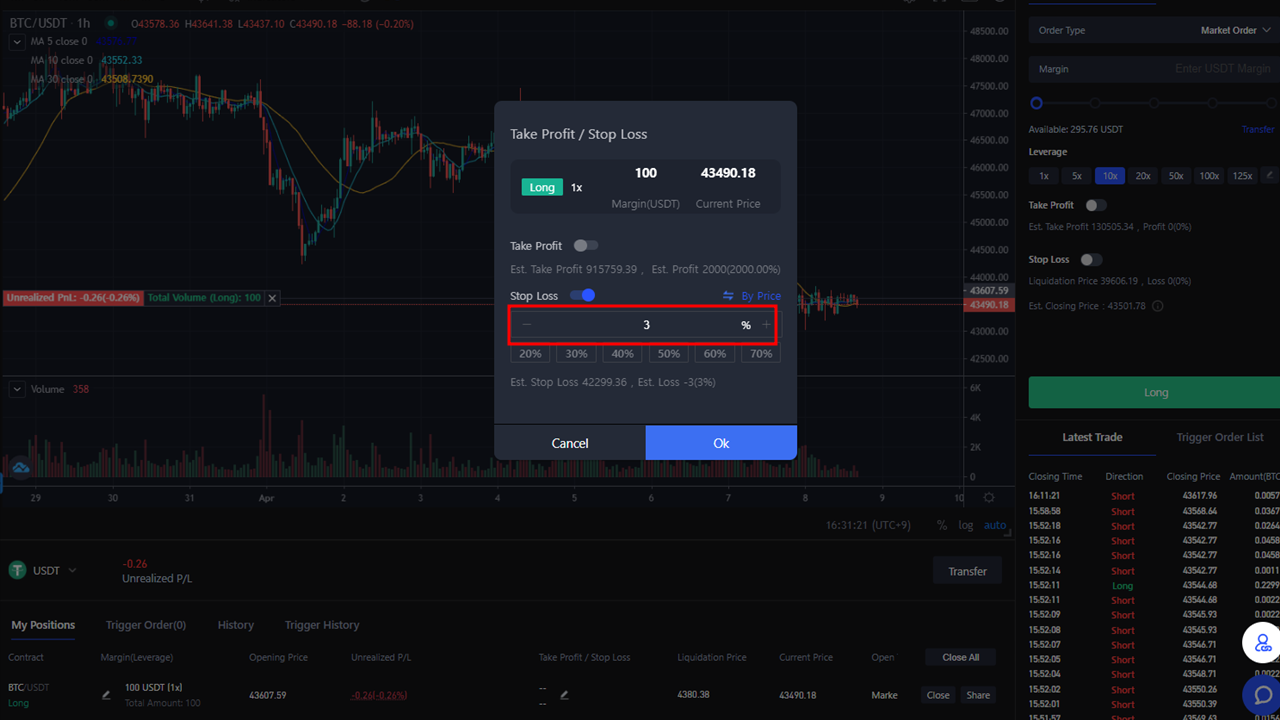Collapse the MA indicators legend chevron
This screenshot has width=1280, height=720.
tap(17, 42)
